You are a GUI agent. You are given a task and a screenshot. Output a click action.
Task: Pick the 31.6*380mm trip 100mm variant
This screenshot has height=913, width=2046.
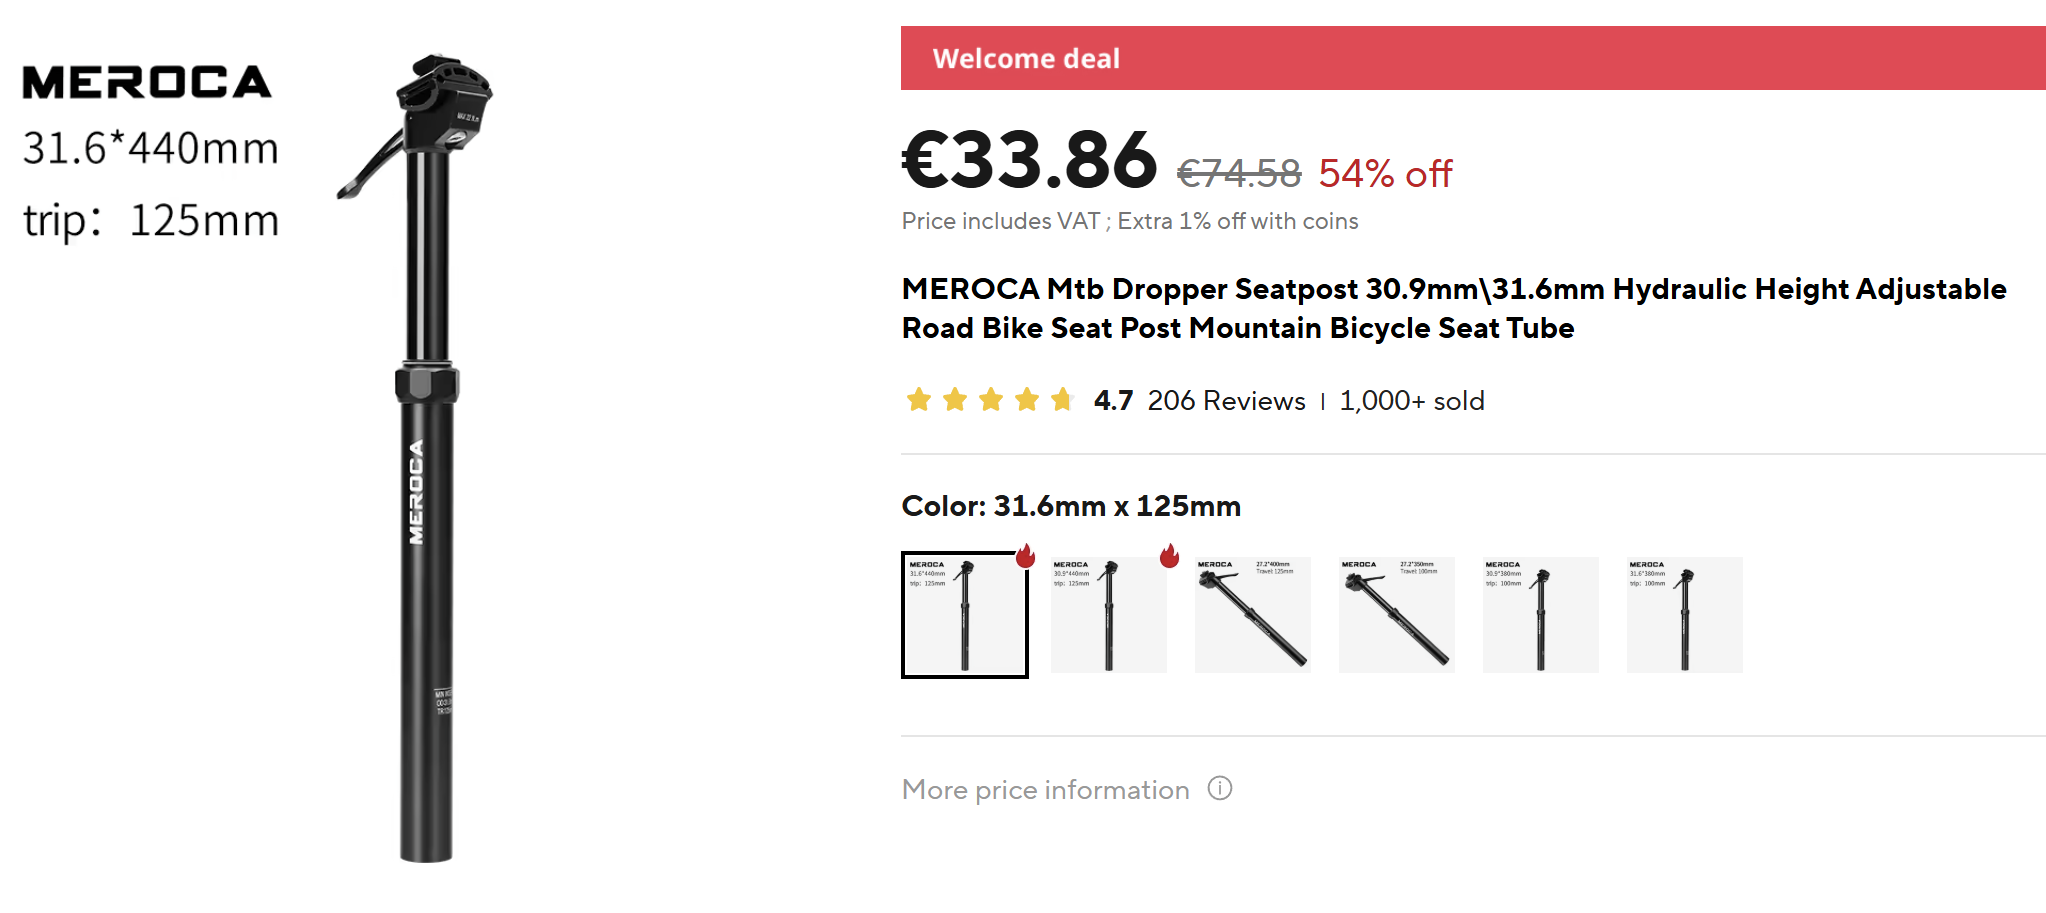tap(1685, 615)
